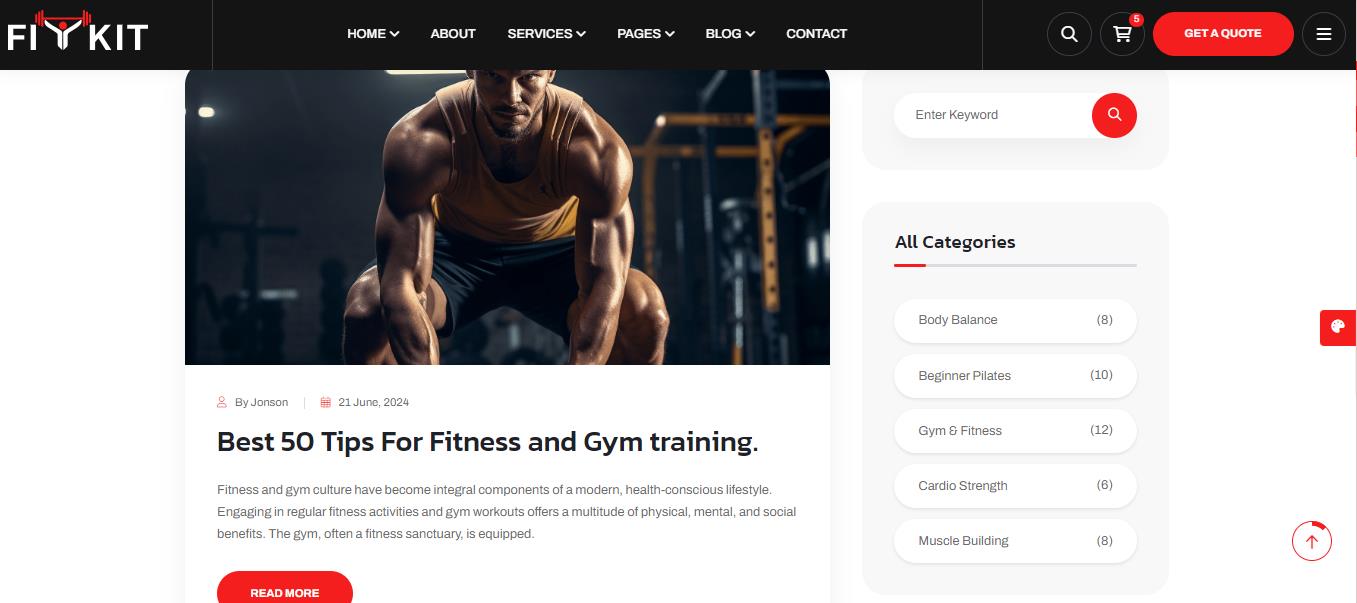Open the shopping cart icon
Viewport: 1357px width, 603px height.
1122,34
